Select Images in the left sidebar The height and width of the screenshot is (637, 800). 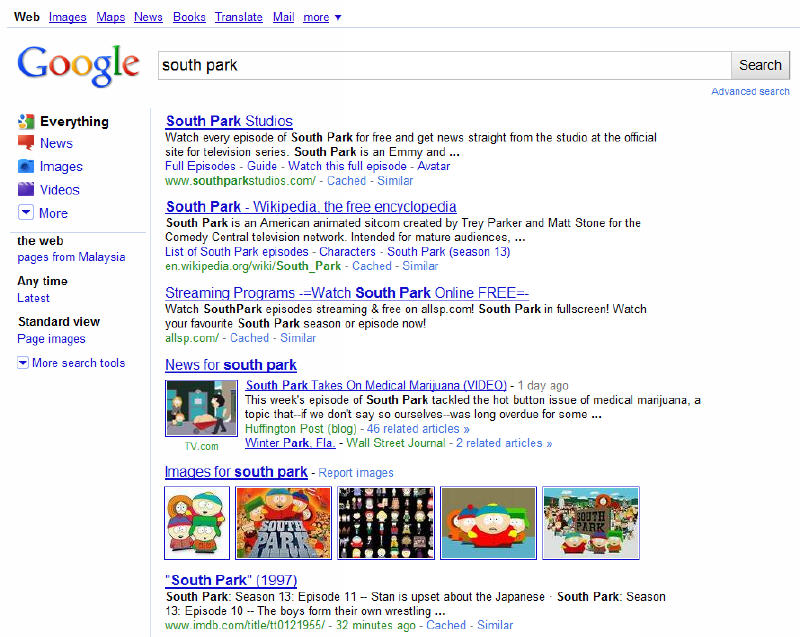tap(61, 167)
